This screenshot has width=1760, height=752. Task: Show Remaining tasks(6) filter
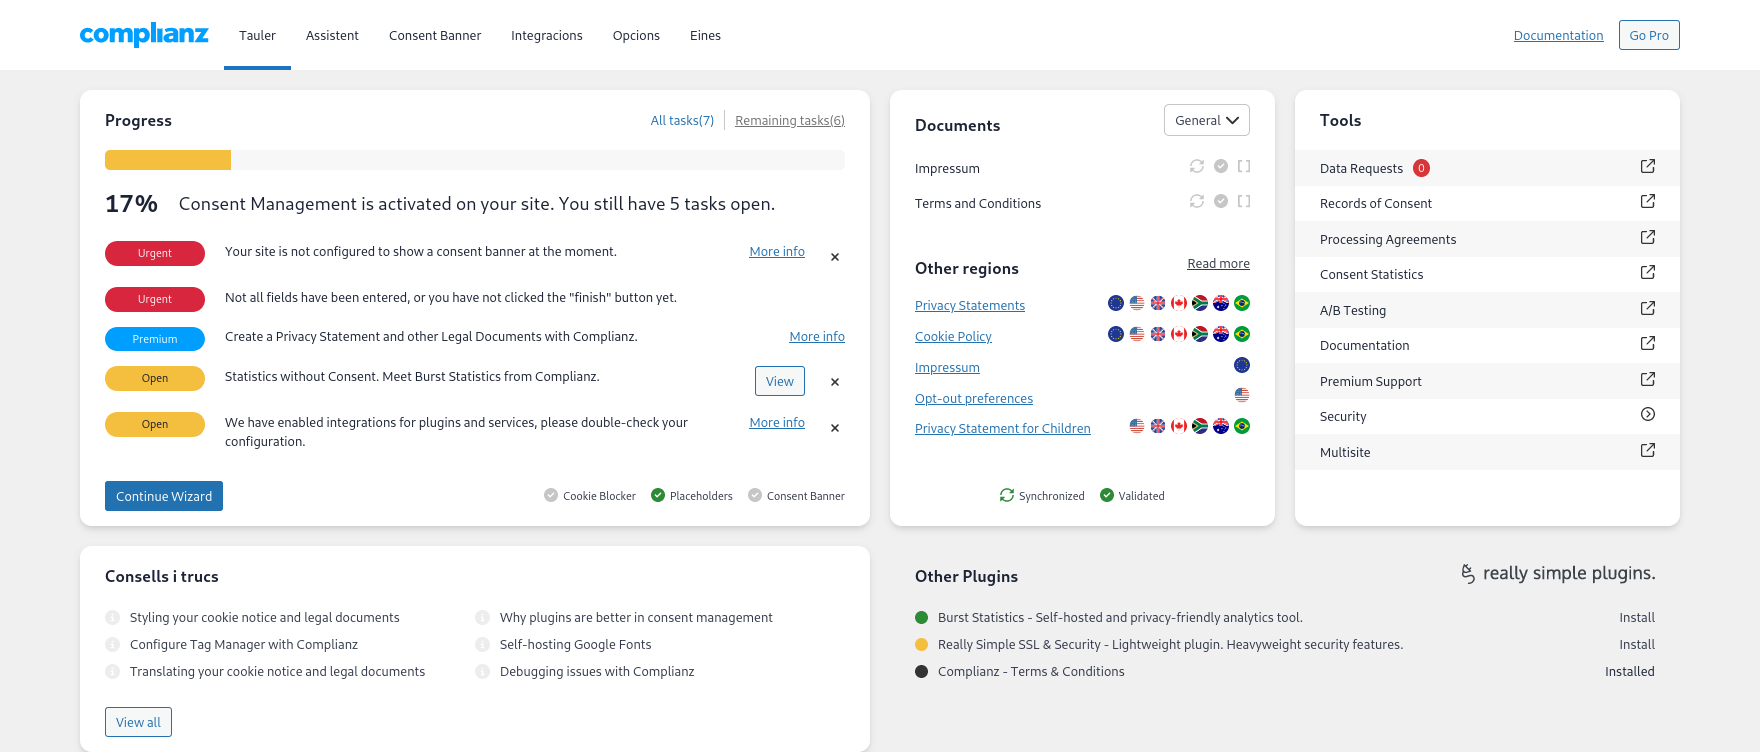(x=789, y=121)
